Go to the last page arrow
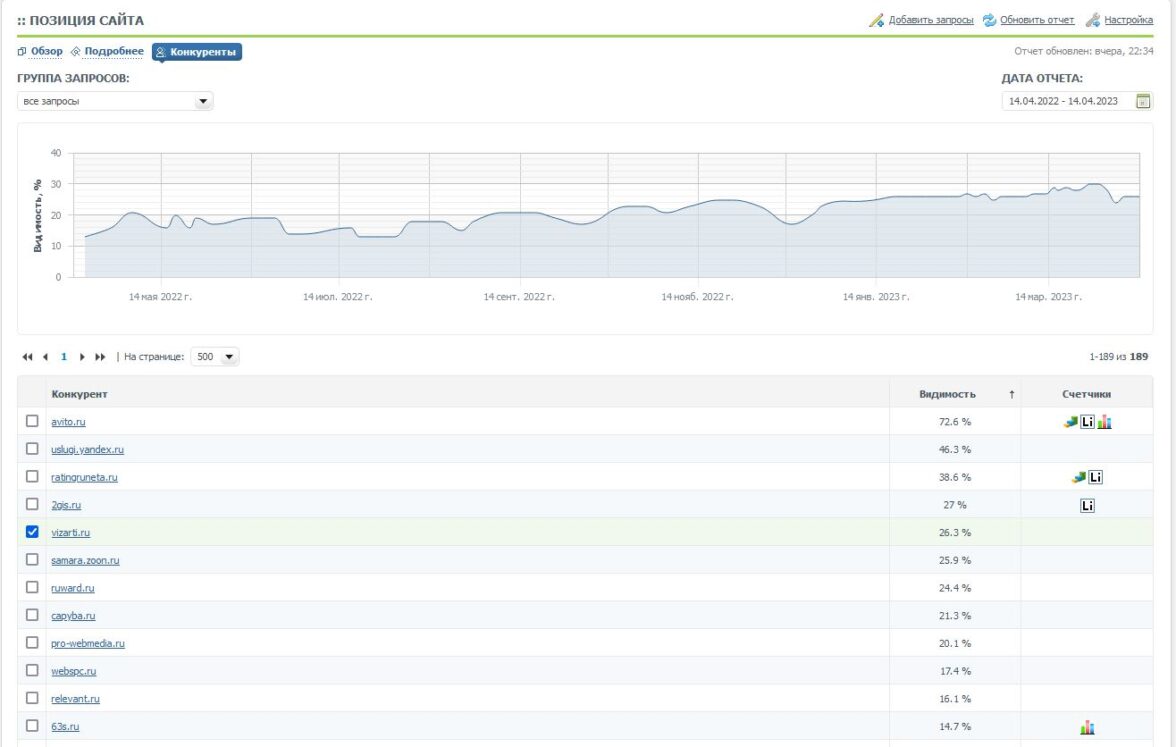The height and width of the screenshot is (747, 1176). [100, 357]
